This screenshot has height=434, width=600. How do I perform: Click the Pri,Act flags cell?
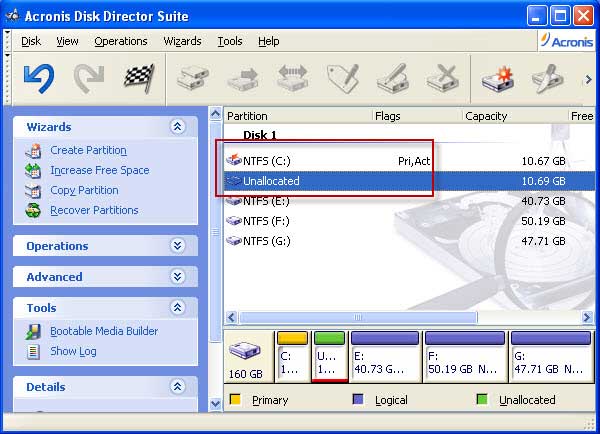414,161
